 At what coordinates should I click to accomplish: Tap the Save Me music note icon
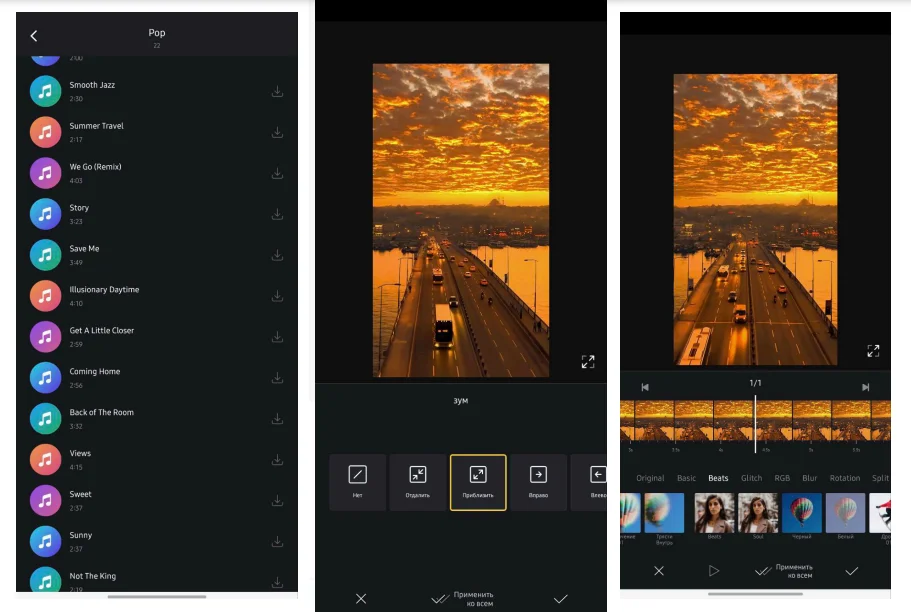pos(45,255)
